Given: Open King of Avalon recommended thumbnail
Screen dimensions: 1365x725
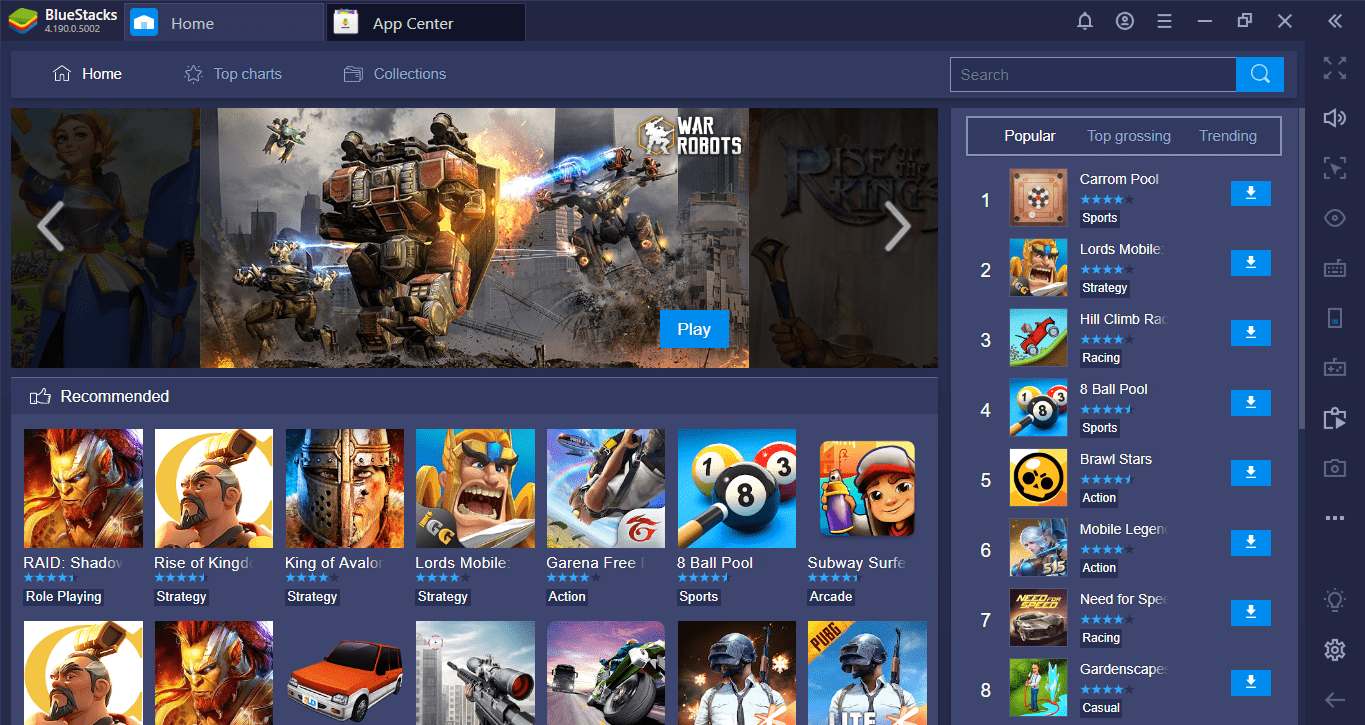Looking at the screenshot, I should tap(345, 488).
